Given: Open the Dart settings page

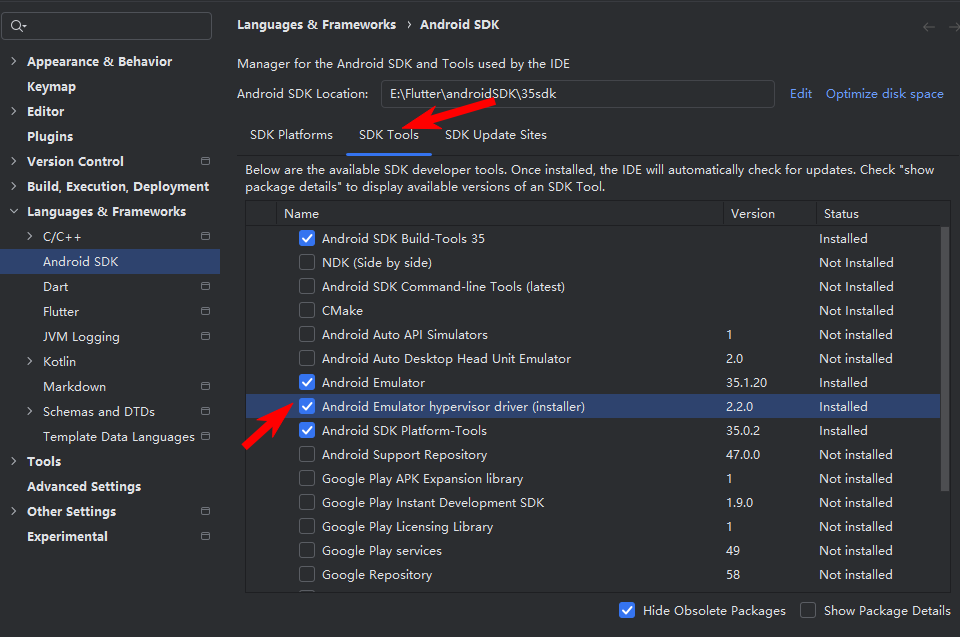Looking at the screenshot, I should click(x=56, y=287).
